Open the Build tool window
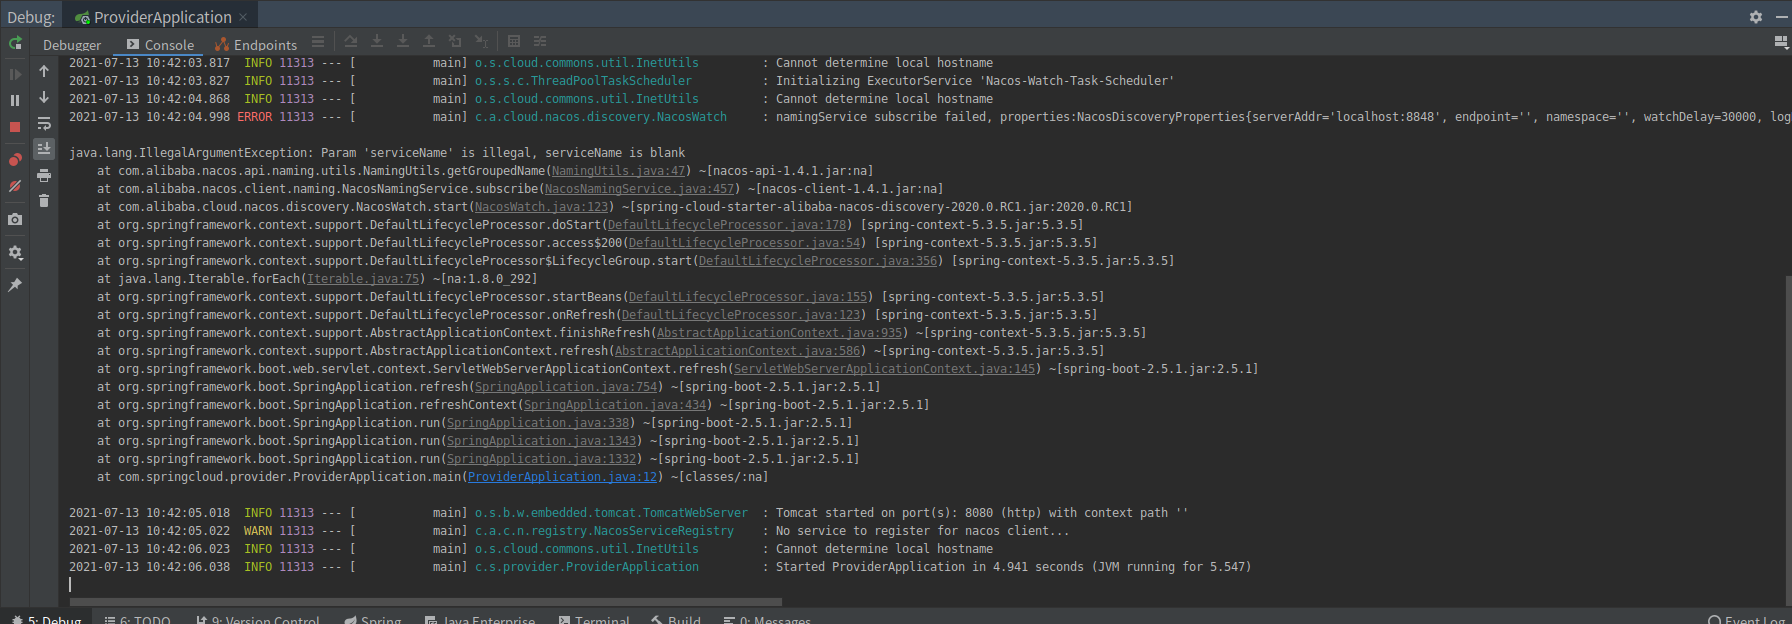The height and width of the screenshot is (624, 1792). click(x=676, y=620)
